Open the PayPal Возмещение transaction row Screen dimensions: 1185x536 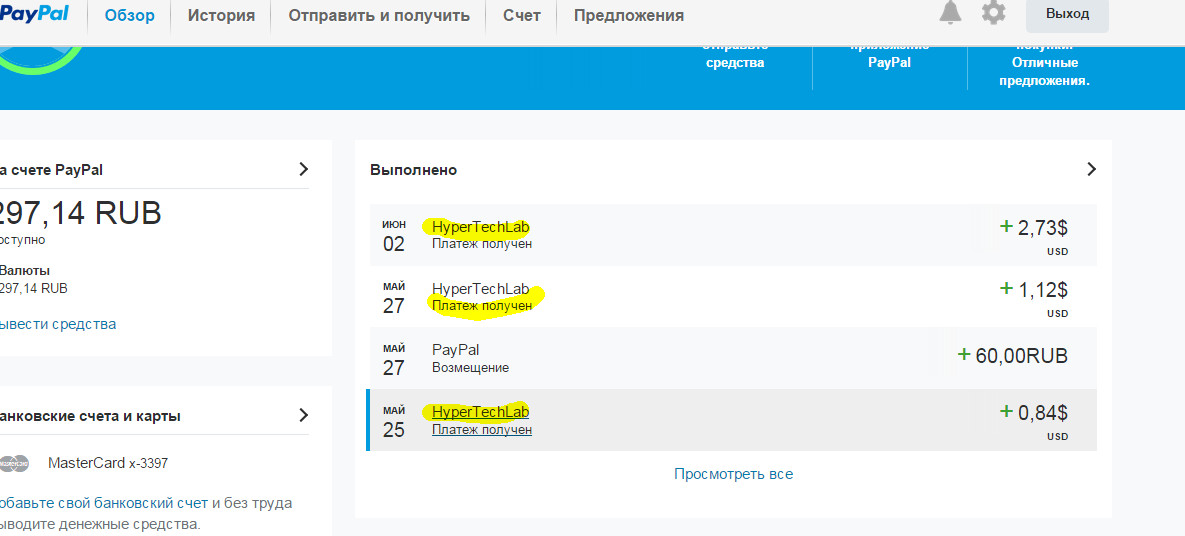coord(733,359)
